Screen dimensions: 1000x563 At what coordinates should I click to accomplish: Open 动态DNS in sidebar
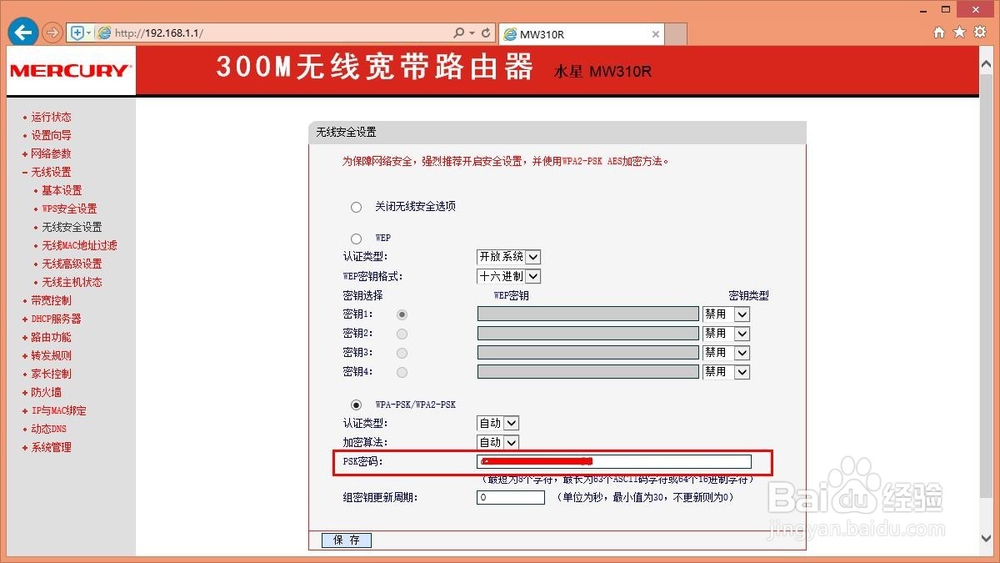click(x=48, y=429)
